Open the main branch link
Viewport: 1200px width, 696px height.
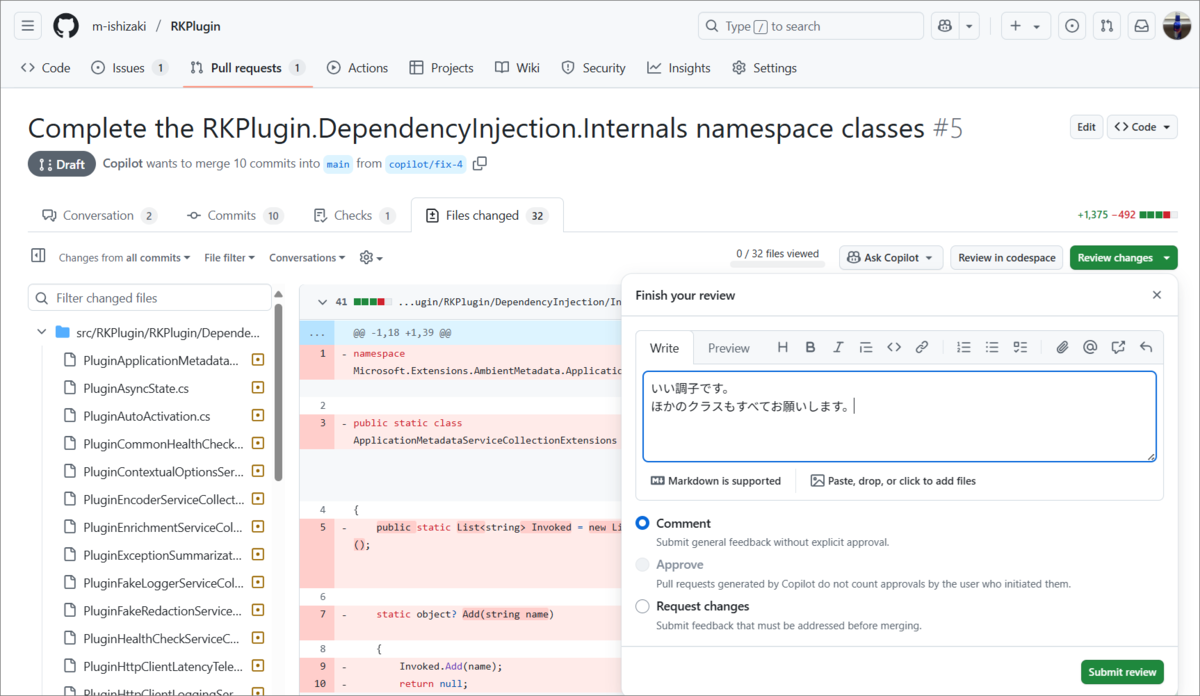[x=338, y=164]
